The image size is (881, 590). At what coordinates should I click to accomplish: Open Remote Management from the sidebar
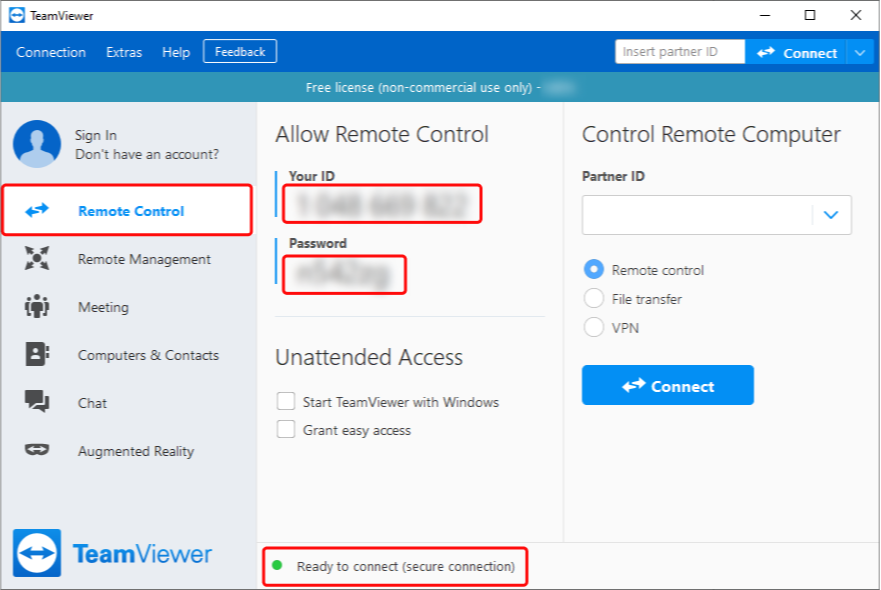click(36, 258)
